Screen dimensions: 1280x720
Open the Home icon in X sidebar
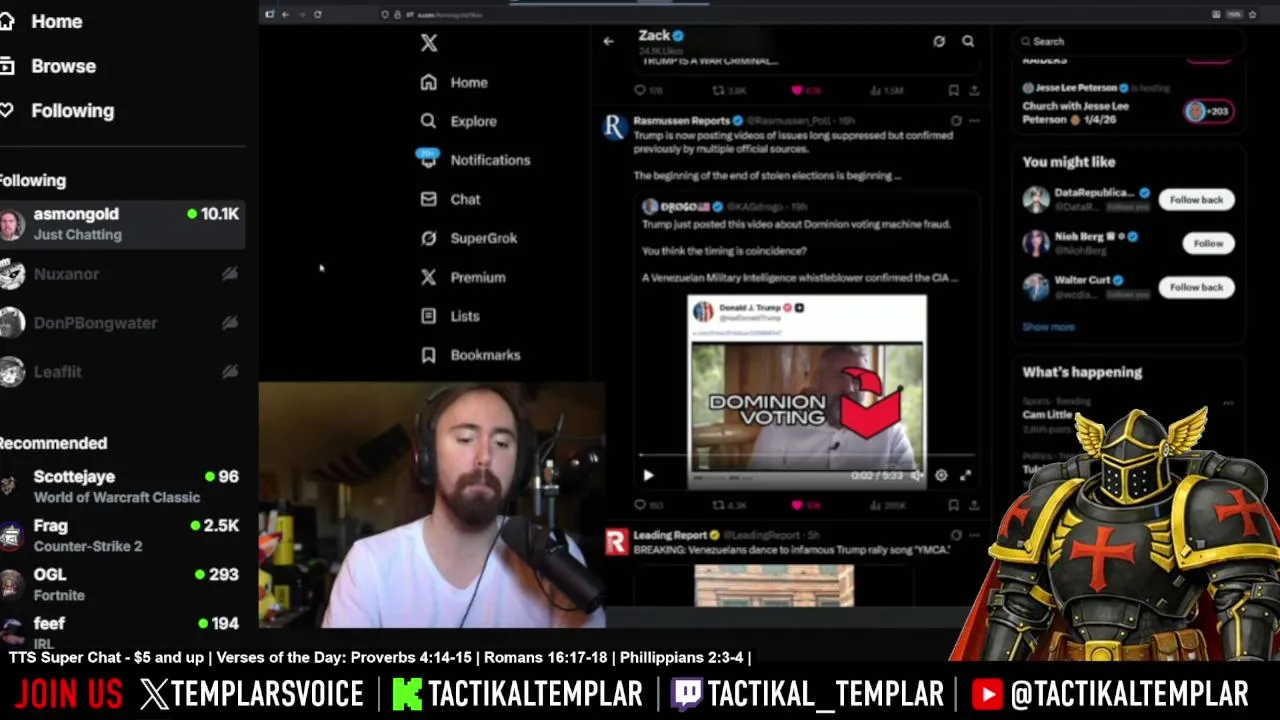428,82
